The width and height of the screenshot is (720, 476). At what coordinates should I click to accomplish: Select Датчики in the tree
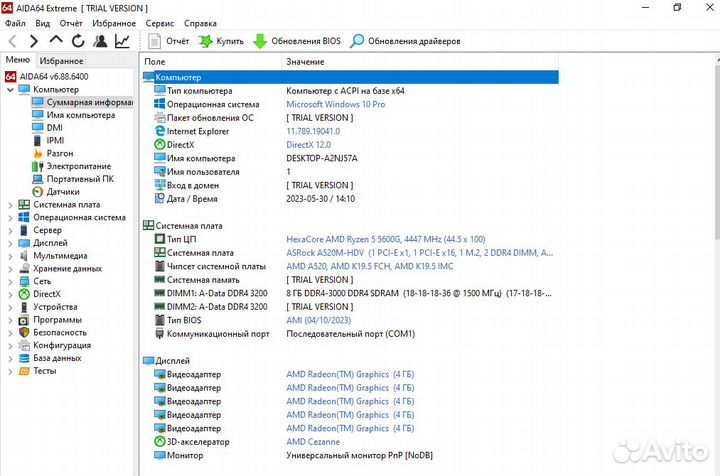click(63, 192)
